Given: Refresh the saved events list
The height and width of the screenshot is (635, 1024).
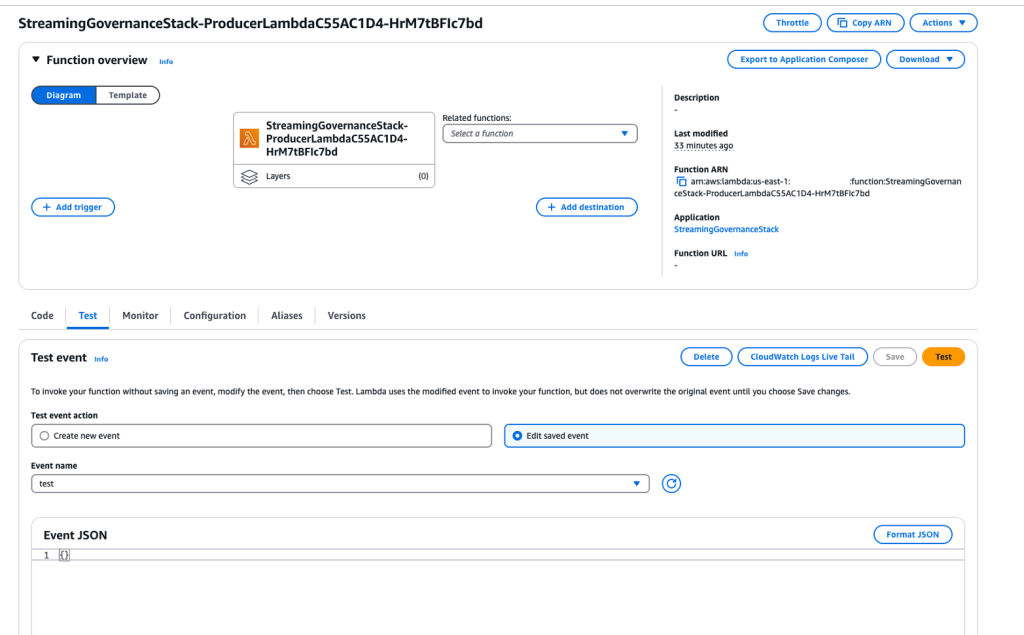Looking at the screenshot, I should pyautogui.click(x=670, y=483).
